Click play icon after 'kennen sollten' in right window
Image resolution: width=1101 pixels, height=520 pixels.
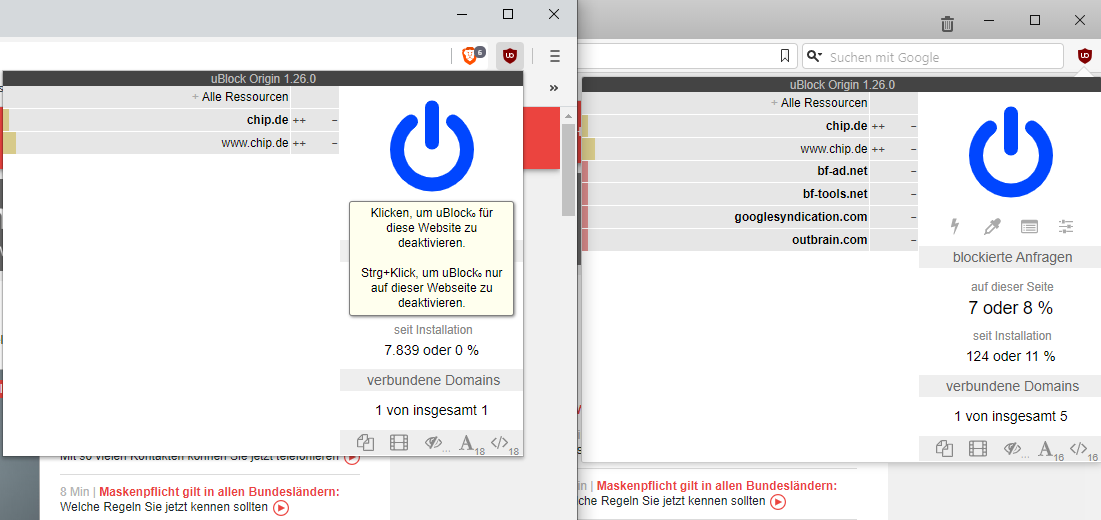tap(777, 502)
